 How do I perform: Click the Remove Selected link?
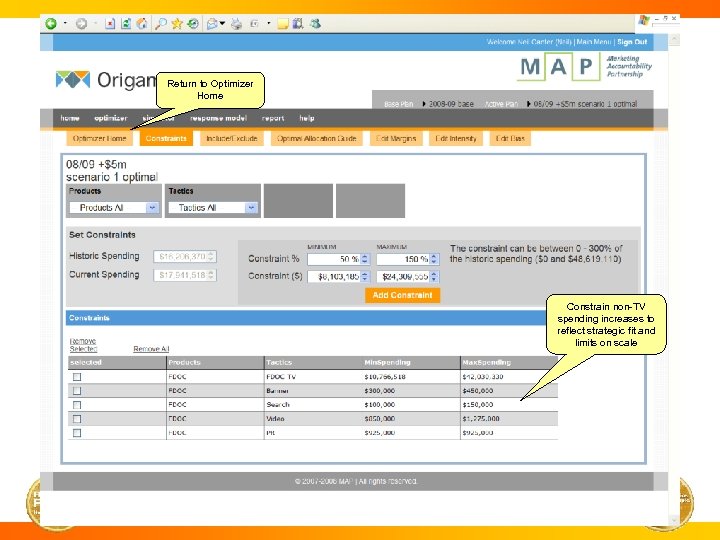83,345
